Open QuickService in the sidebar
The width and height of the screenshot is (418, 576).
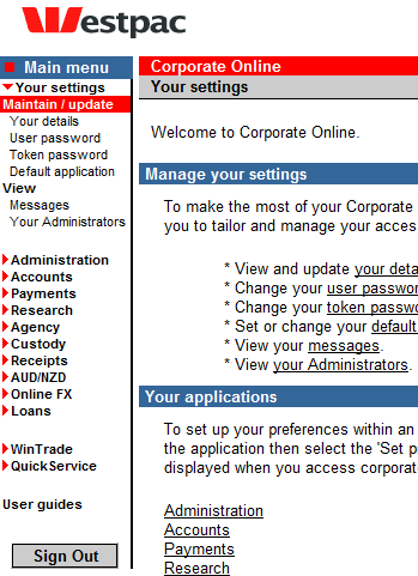click(54, 466)
